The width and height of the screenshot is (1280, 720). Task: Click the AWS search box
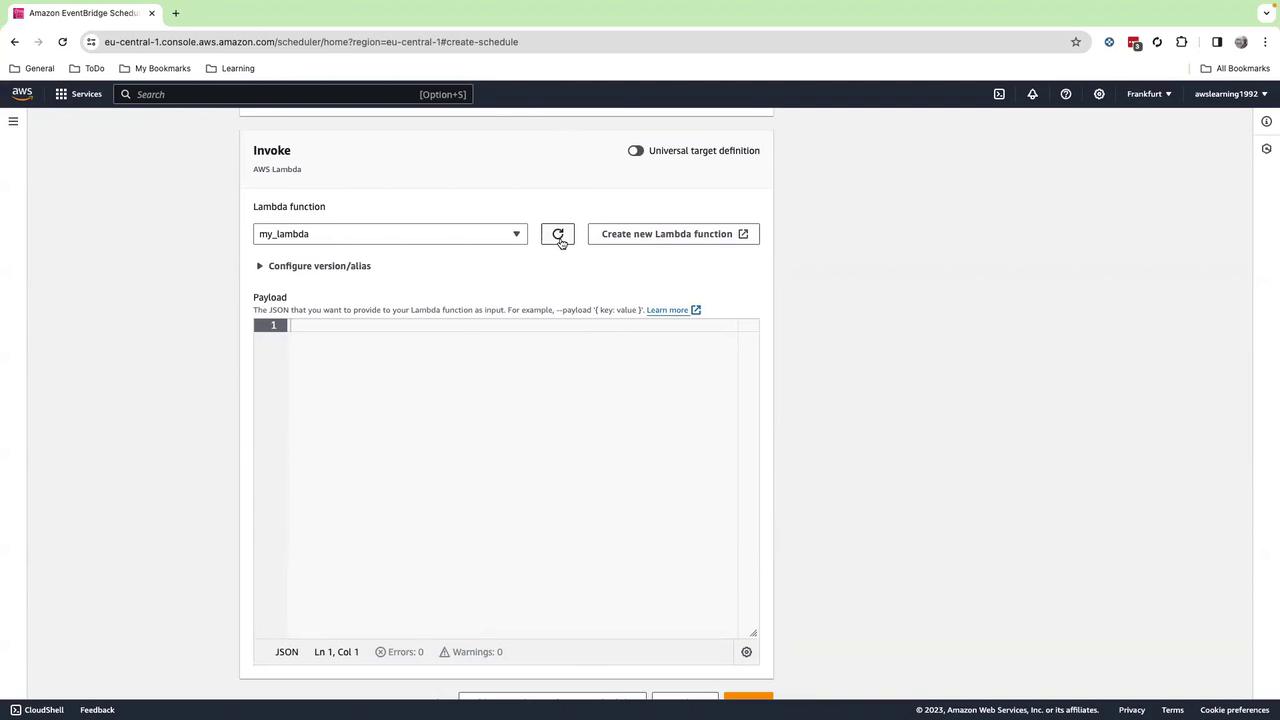click(293, 94)
